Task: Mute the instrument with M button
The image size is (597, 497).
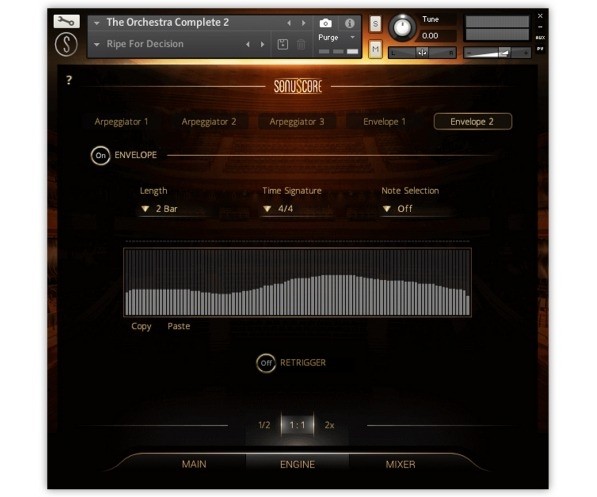Action: 375,49
